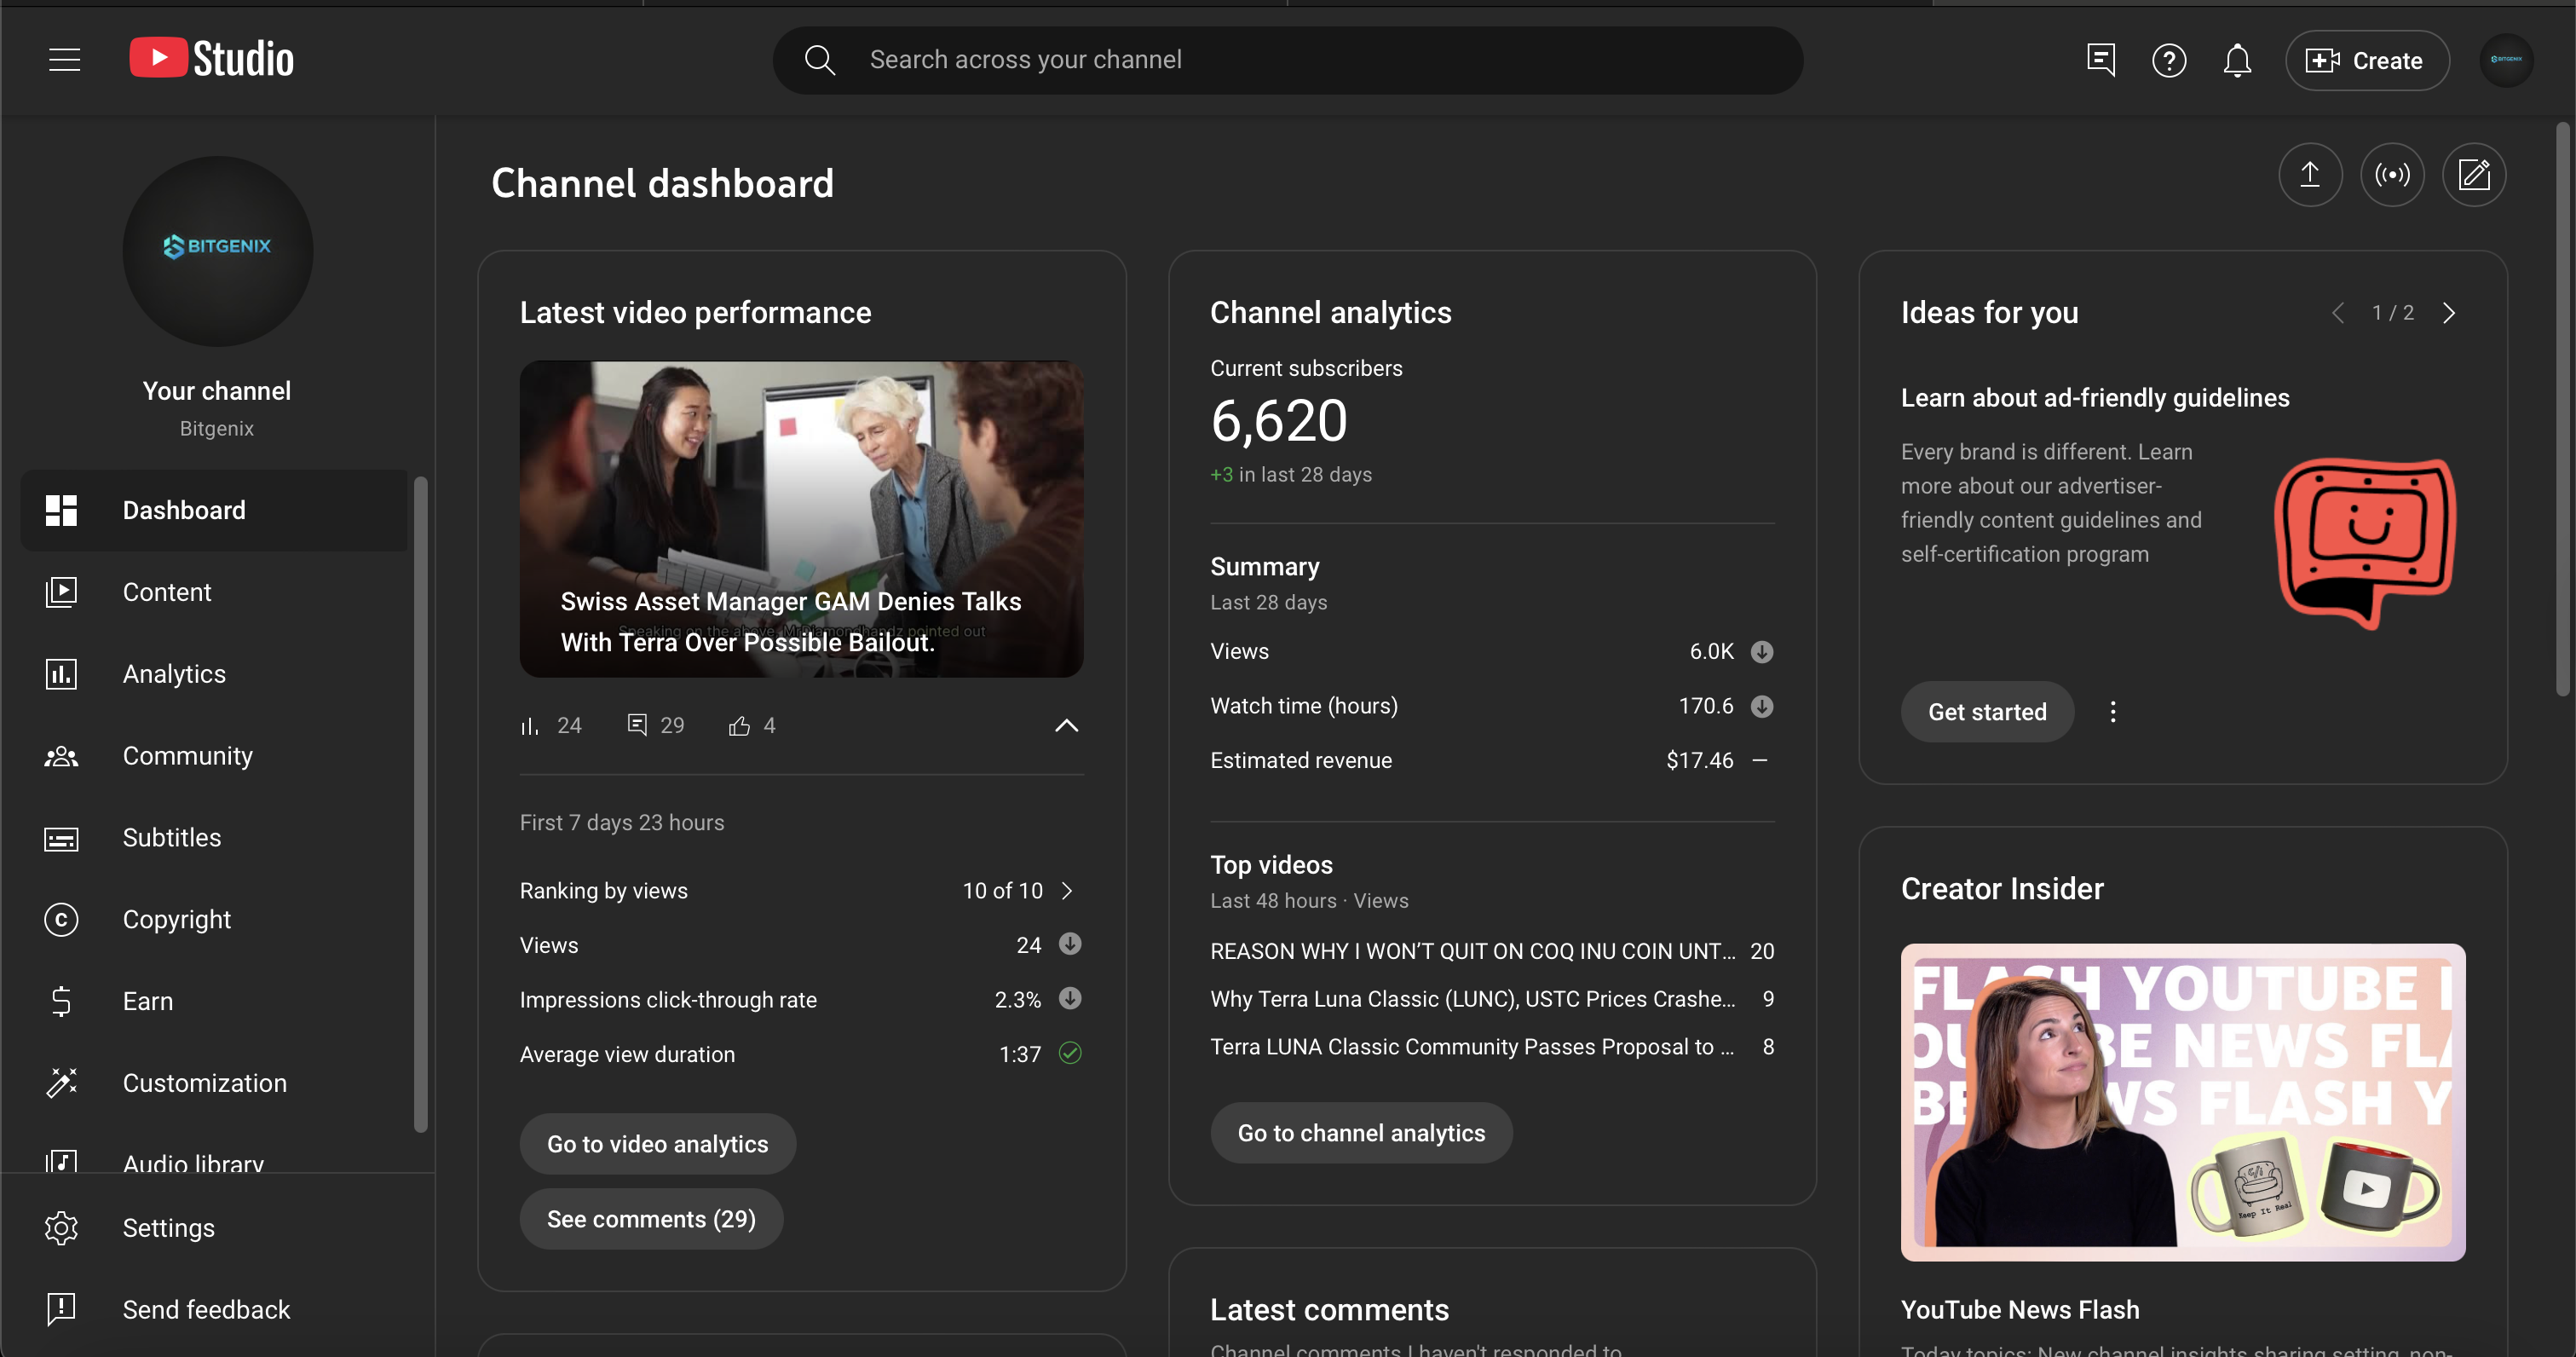This screenshot has height=1357, width=2576.
Task: Open the account avatar menu
Action: click(2506, 60)
